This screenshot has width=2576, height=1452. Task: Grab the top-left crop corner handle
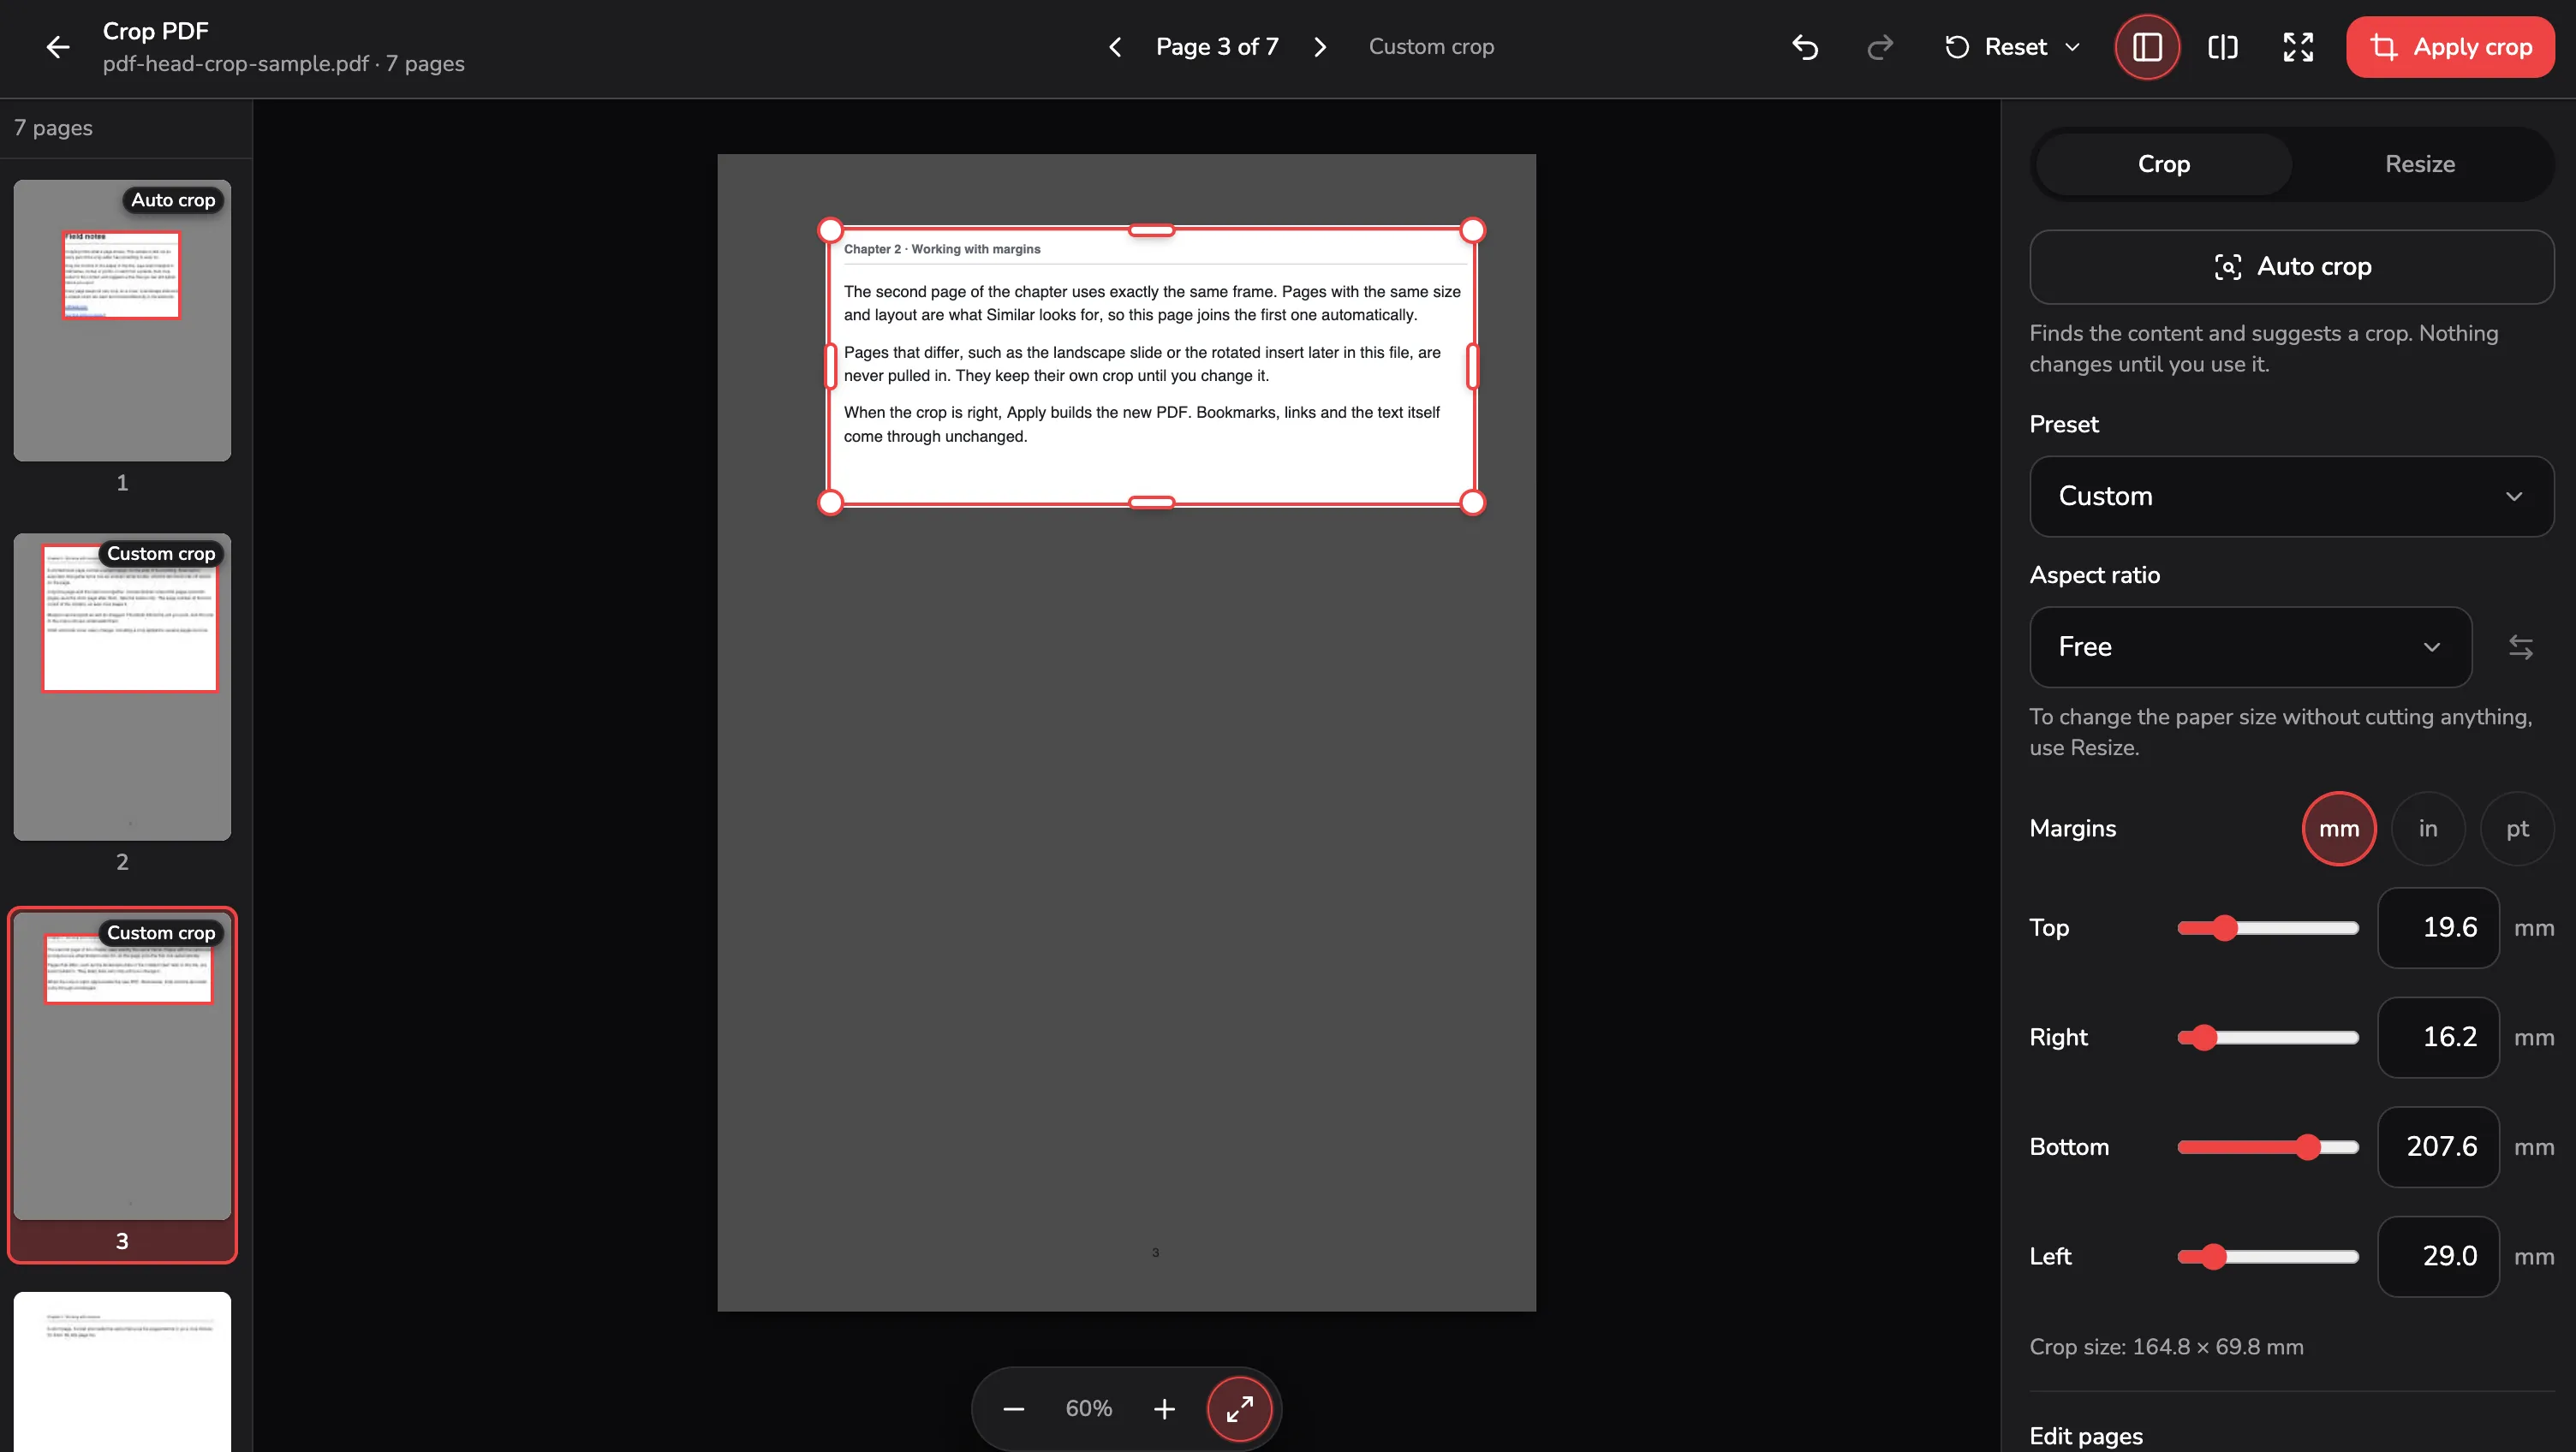point(830,231)
